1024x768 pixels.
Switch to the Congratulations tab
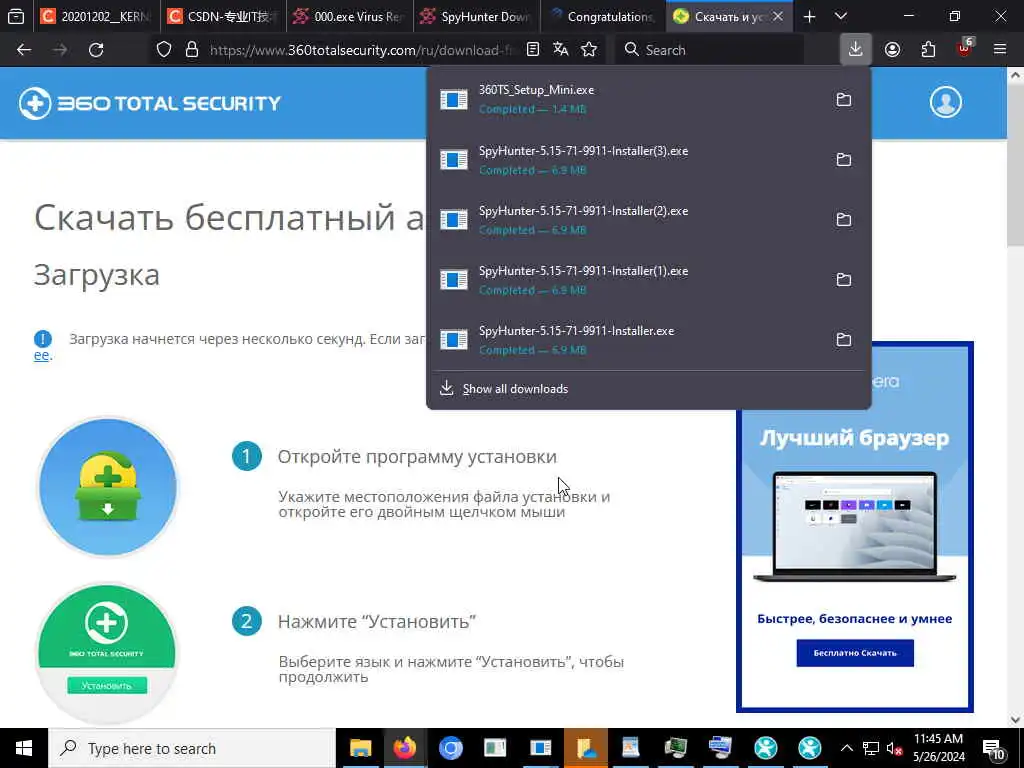point(603,16)
